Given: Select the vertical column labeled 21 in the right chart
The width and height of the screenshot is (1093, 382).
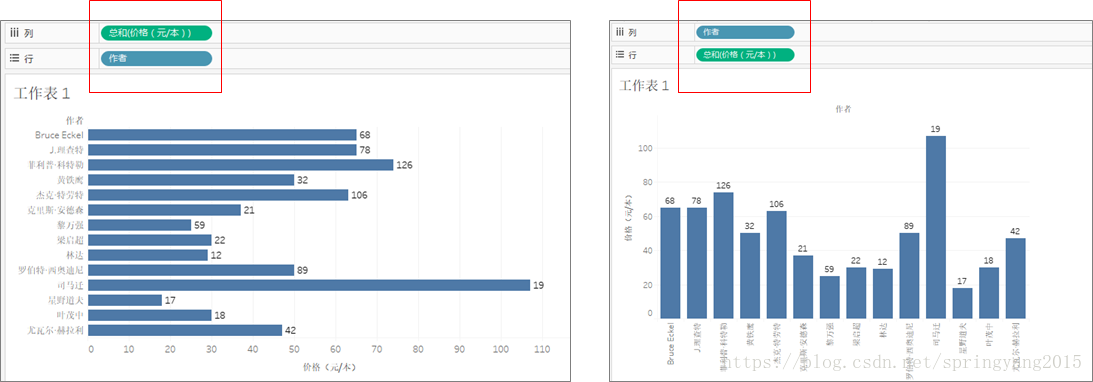Looking at the screenshot, I should click(x=803, y=286).
